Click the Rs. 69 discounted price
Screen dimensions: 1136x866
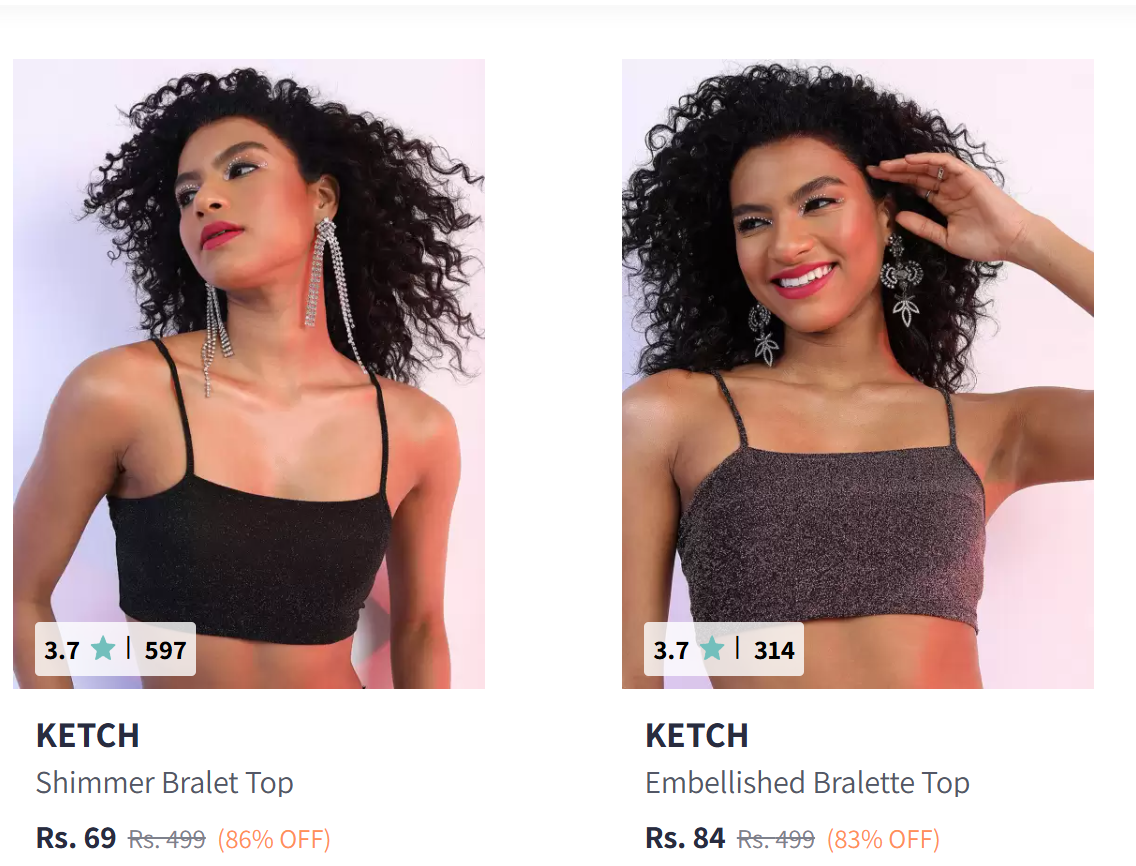pos(76,838)
